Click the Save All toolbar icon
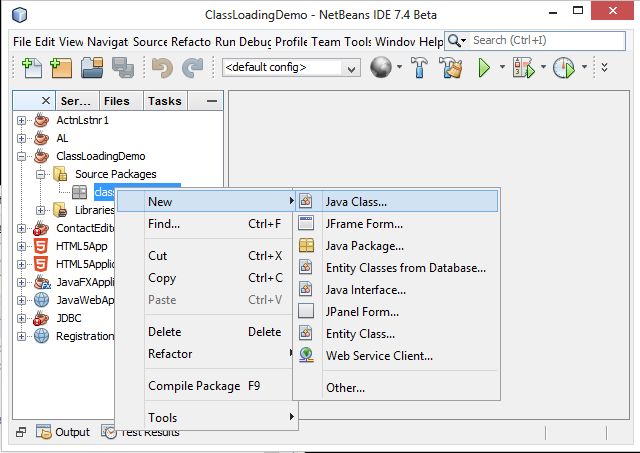The width and height of the screenshot is (640, 453). pos(122,67)
